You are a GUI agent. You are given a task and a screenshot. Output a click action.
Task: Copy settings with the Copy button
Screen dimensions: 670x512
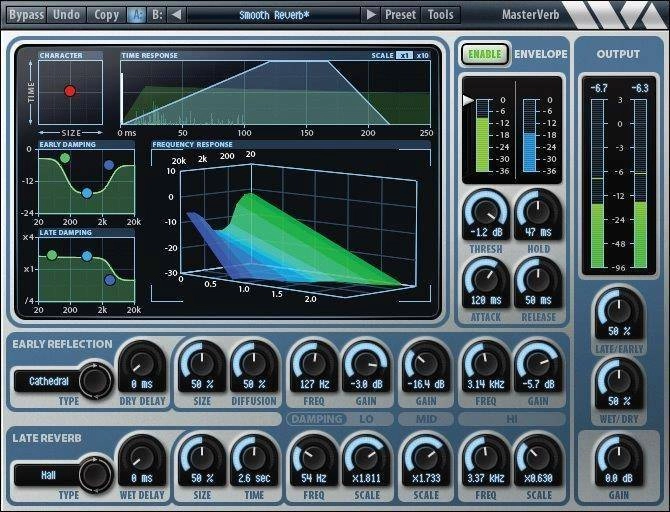(x=106, y=15)
